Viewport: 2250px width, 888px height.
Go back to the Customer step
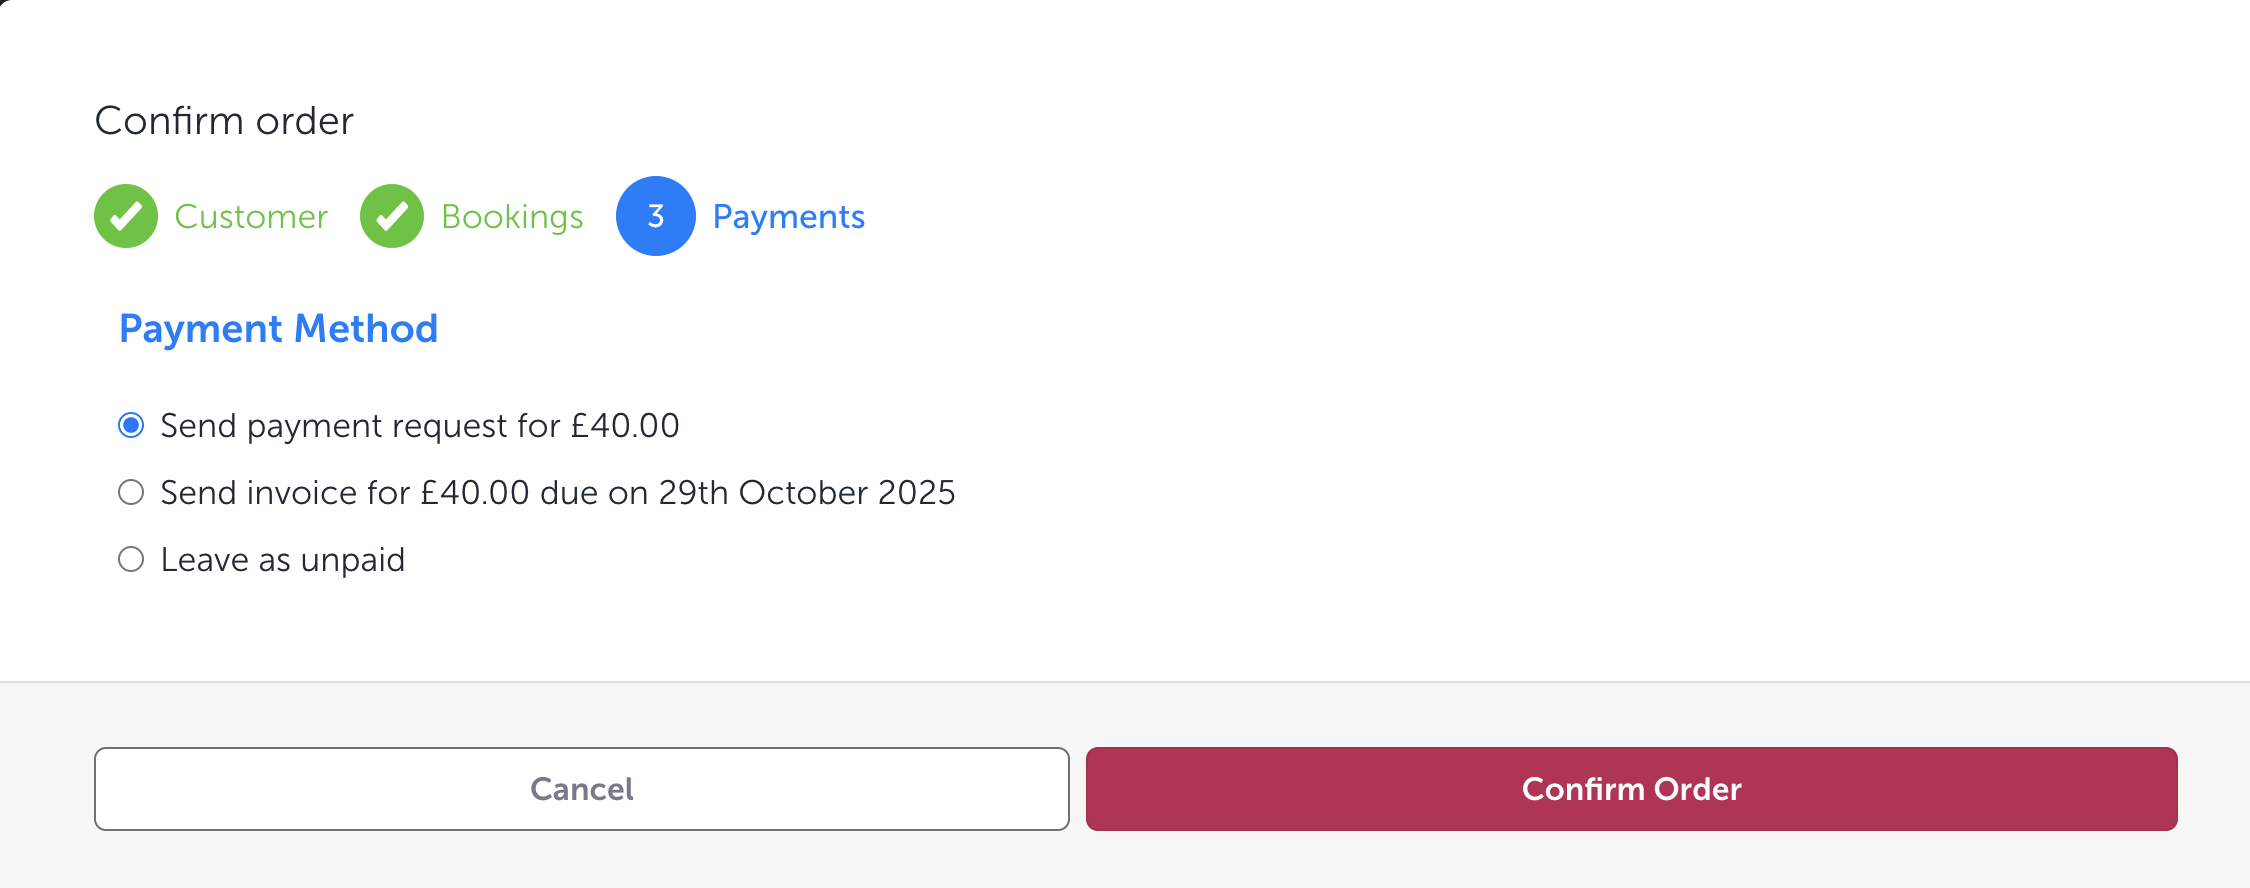pyautogui.click(x=251, y=217)
